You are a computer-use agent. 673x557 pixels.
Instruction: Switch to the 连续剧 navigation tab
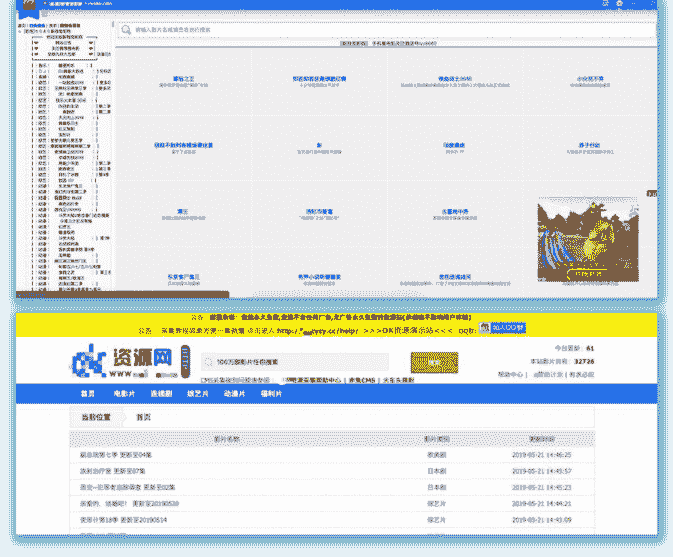pyautogui.click(x=160, y=394)
